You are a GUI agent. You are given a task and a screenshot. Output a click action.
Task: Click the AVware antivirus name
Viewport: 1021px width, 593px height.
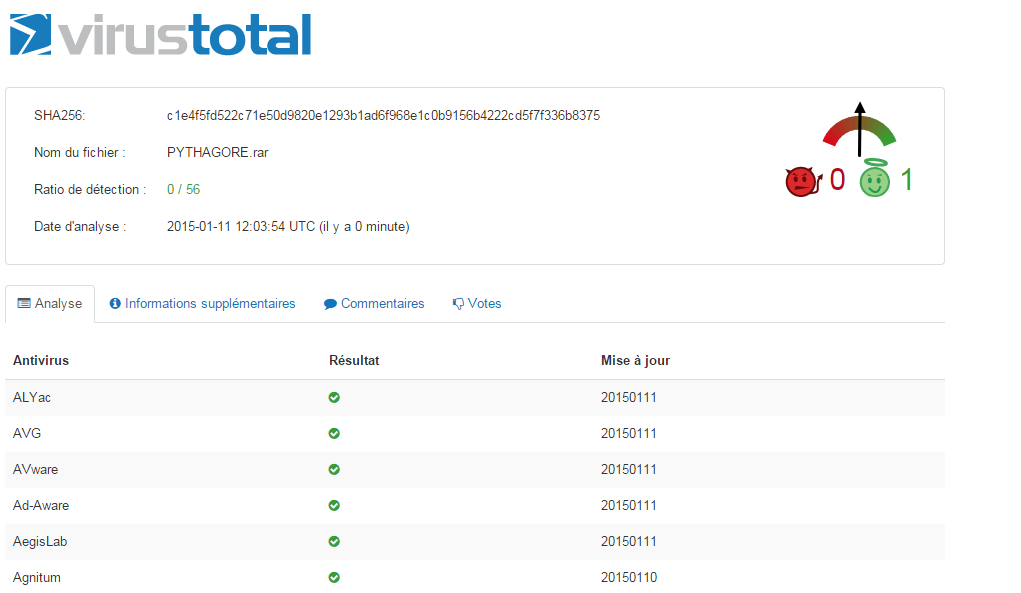(x=35, y=469)
